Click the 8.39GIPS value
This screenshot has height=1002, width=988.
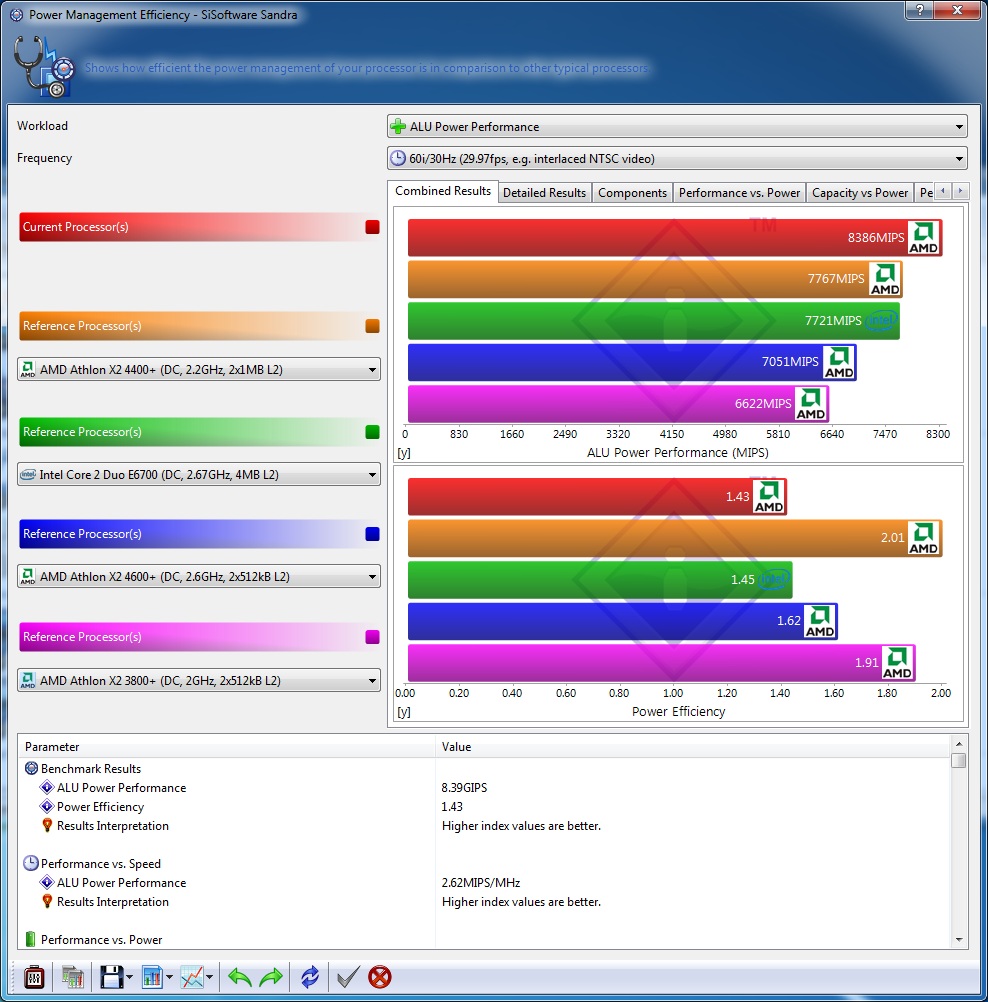464,788
